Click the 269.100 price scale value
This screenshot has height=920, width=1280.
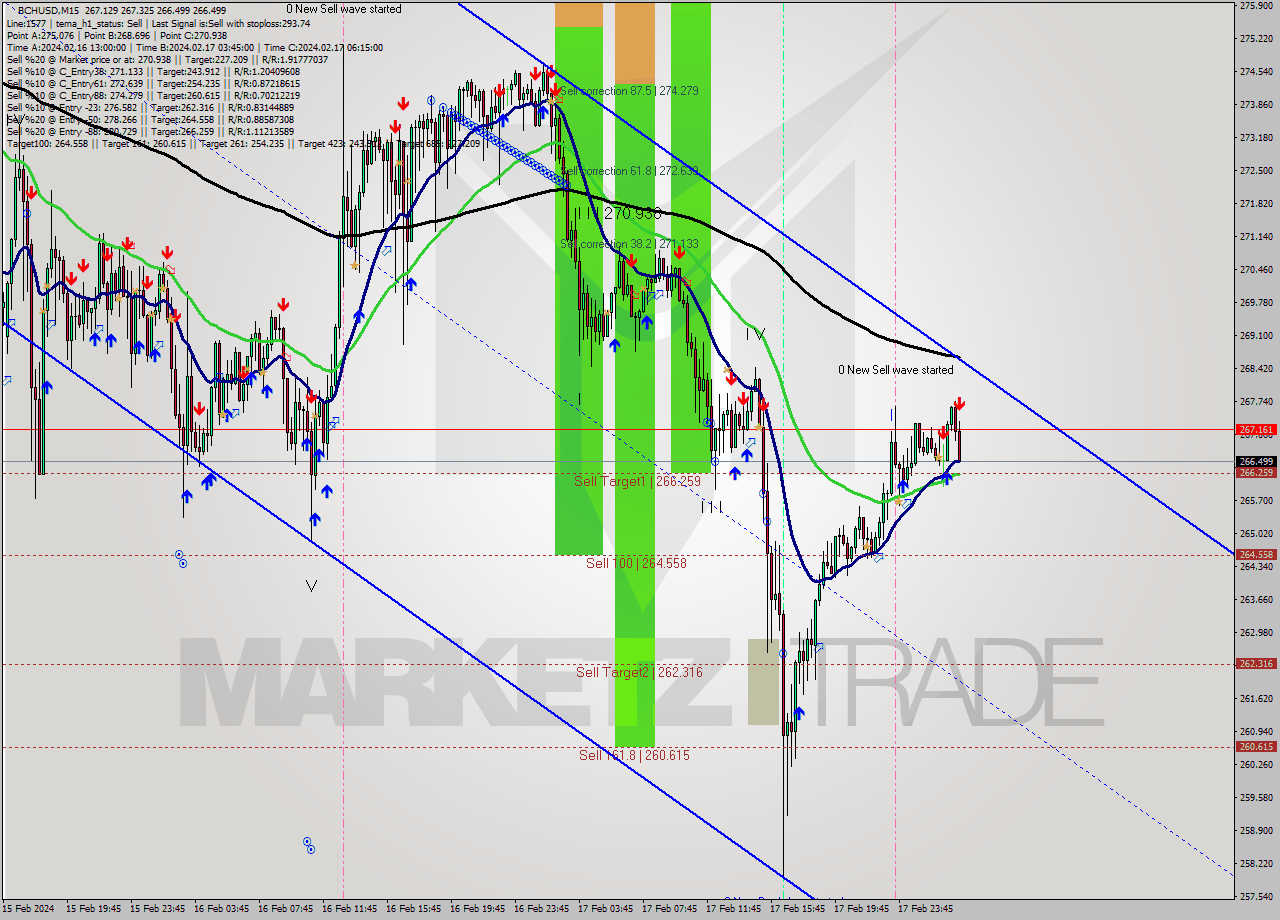tap(1256, 336)
